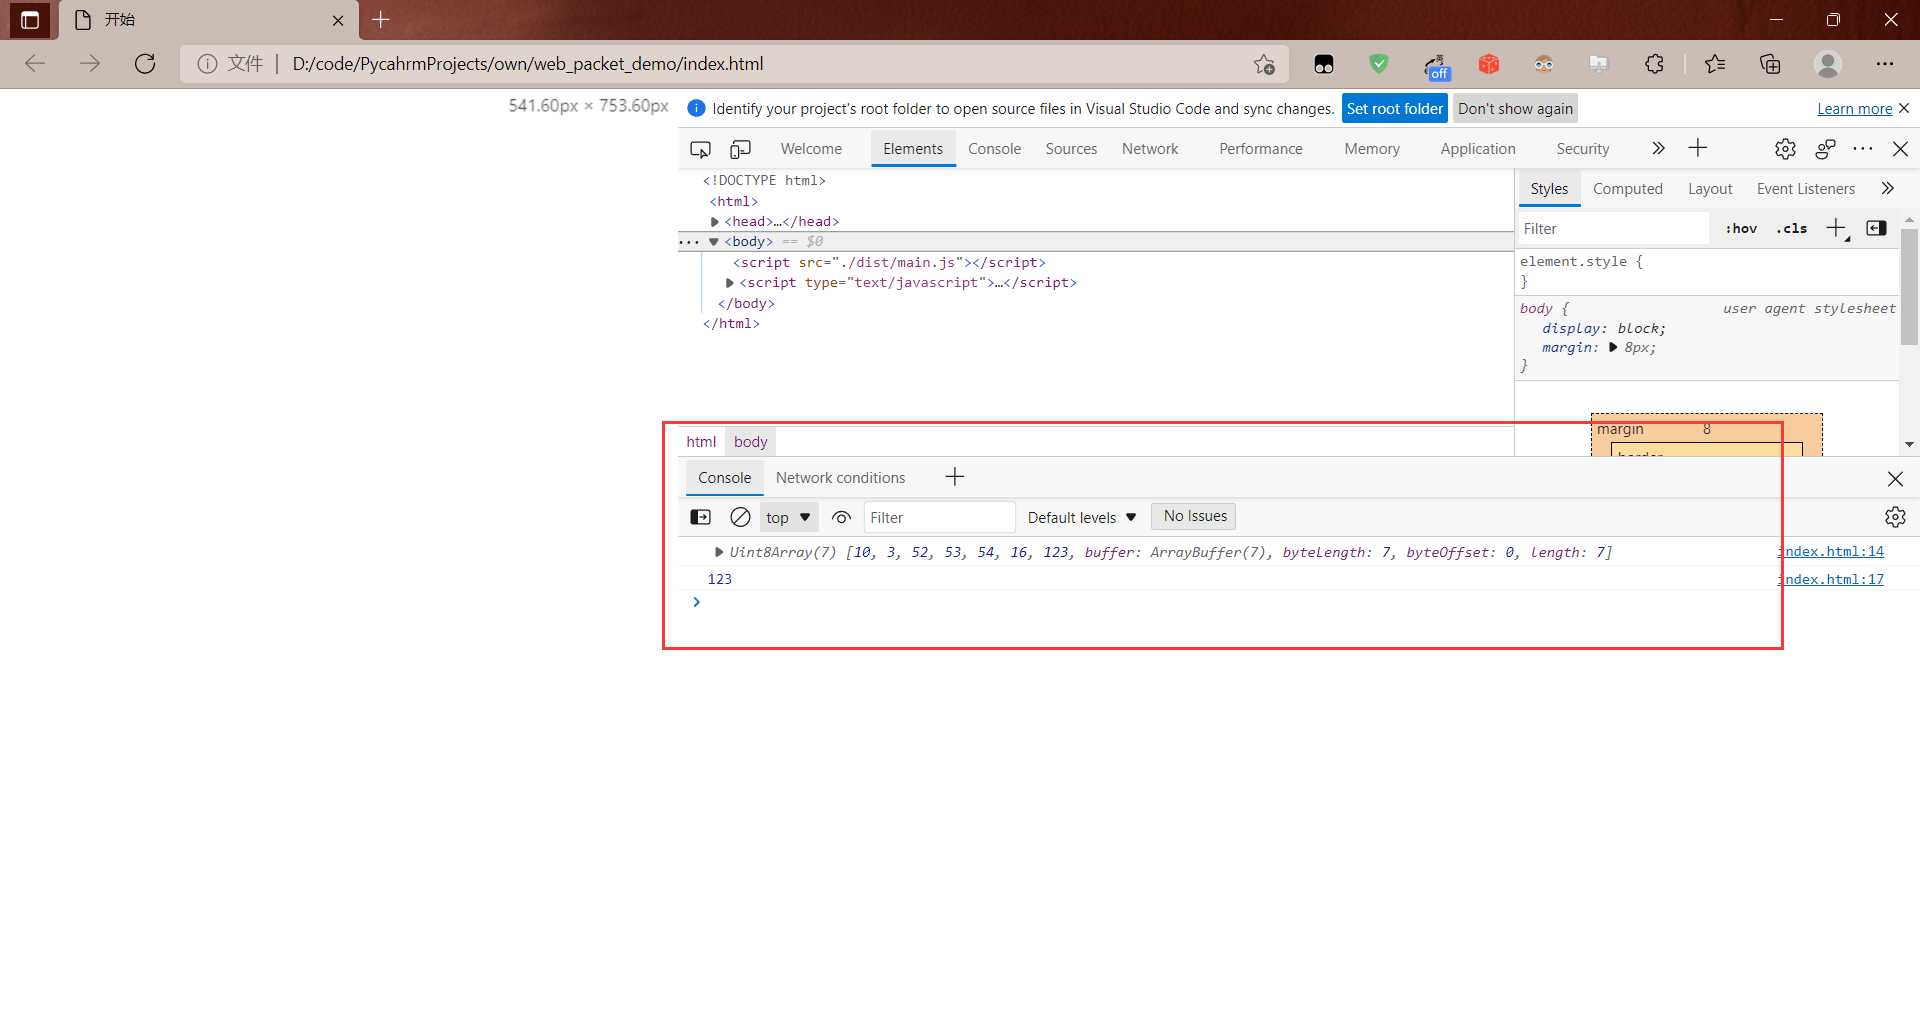Open the profile avatar
The width and height of the screenshot is (1920, 1030).
click(x=1828, y=64)
